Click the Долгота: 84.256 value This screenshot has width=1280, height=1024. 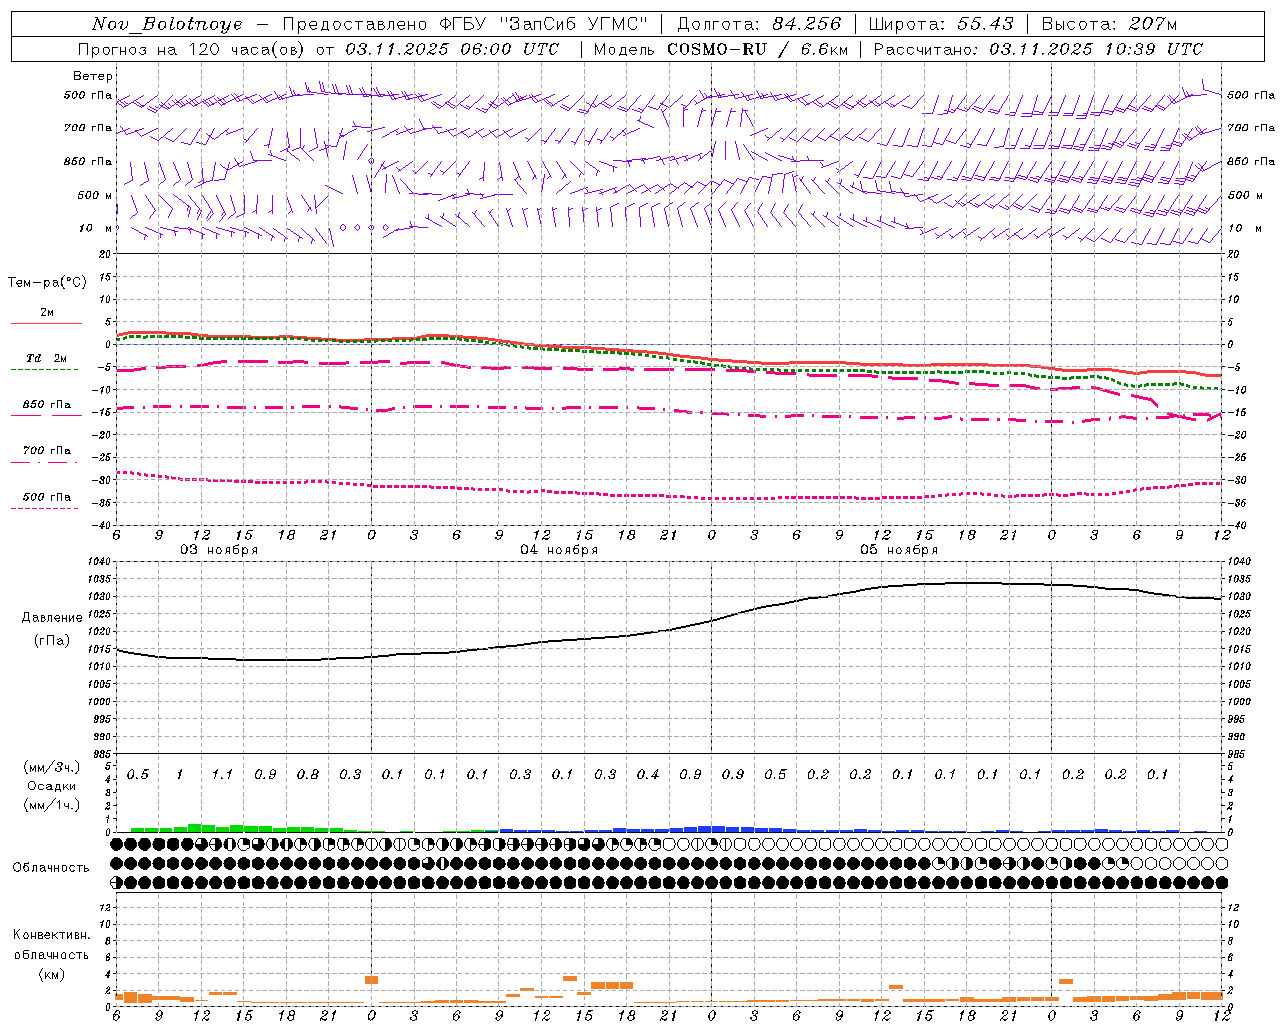(x=759, y=24)
